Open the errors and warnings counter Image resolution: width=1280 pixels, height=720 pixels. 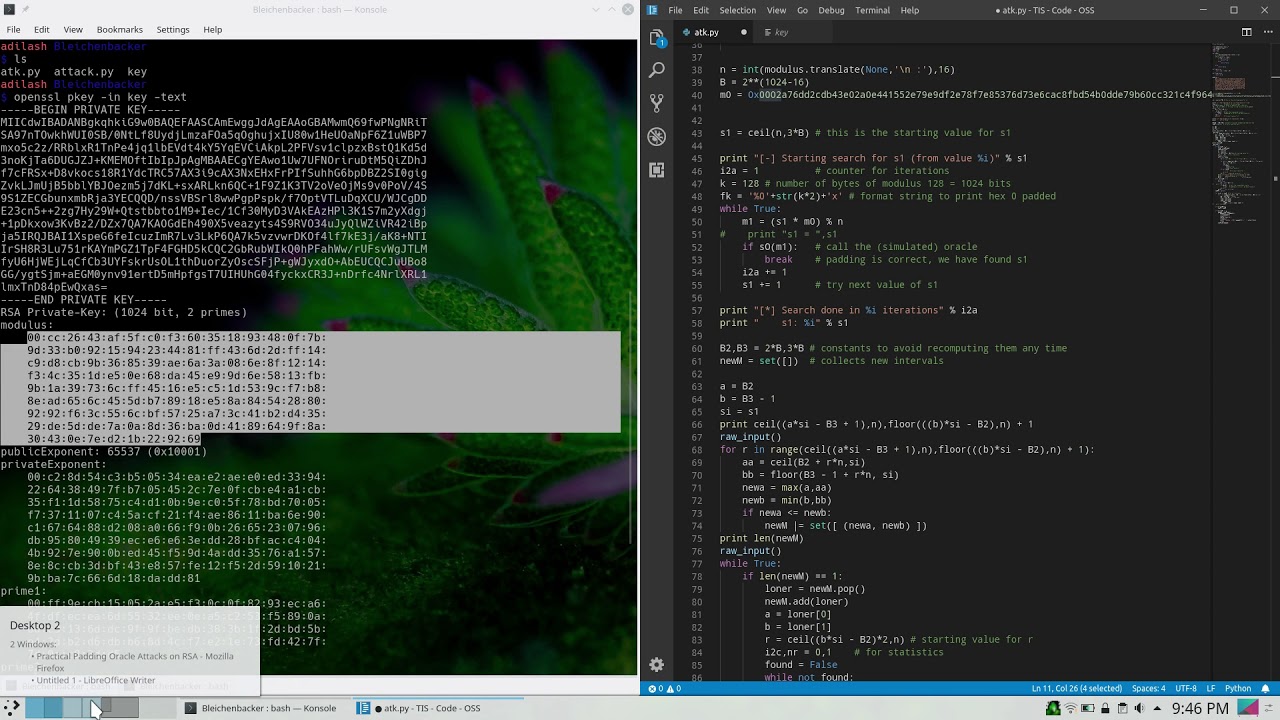(665, 689)
